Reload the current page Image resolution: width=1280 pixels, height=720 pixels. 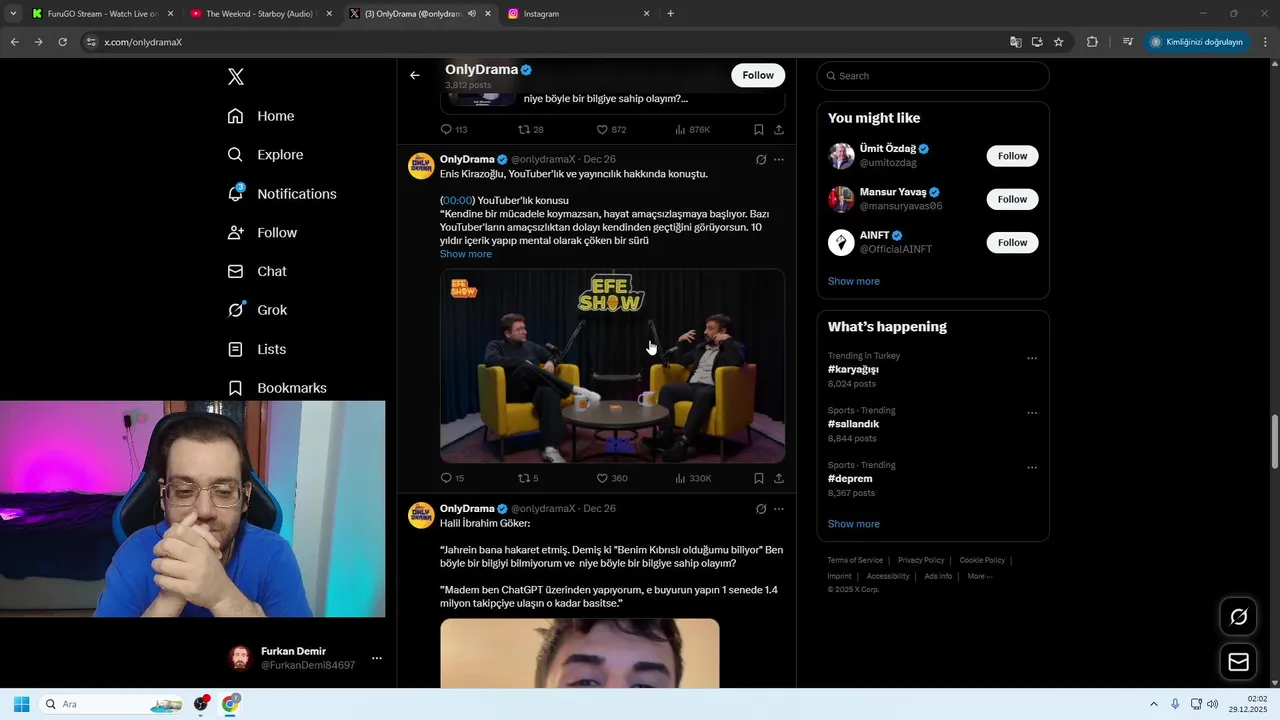coord(62,42)
